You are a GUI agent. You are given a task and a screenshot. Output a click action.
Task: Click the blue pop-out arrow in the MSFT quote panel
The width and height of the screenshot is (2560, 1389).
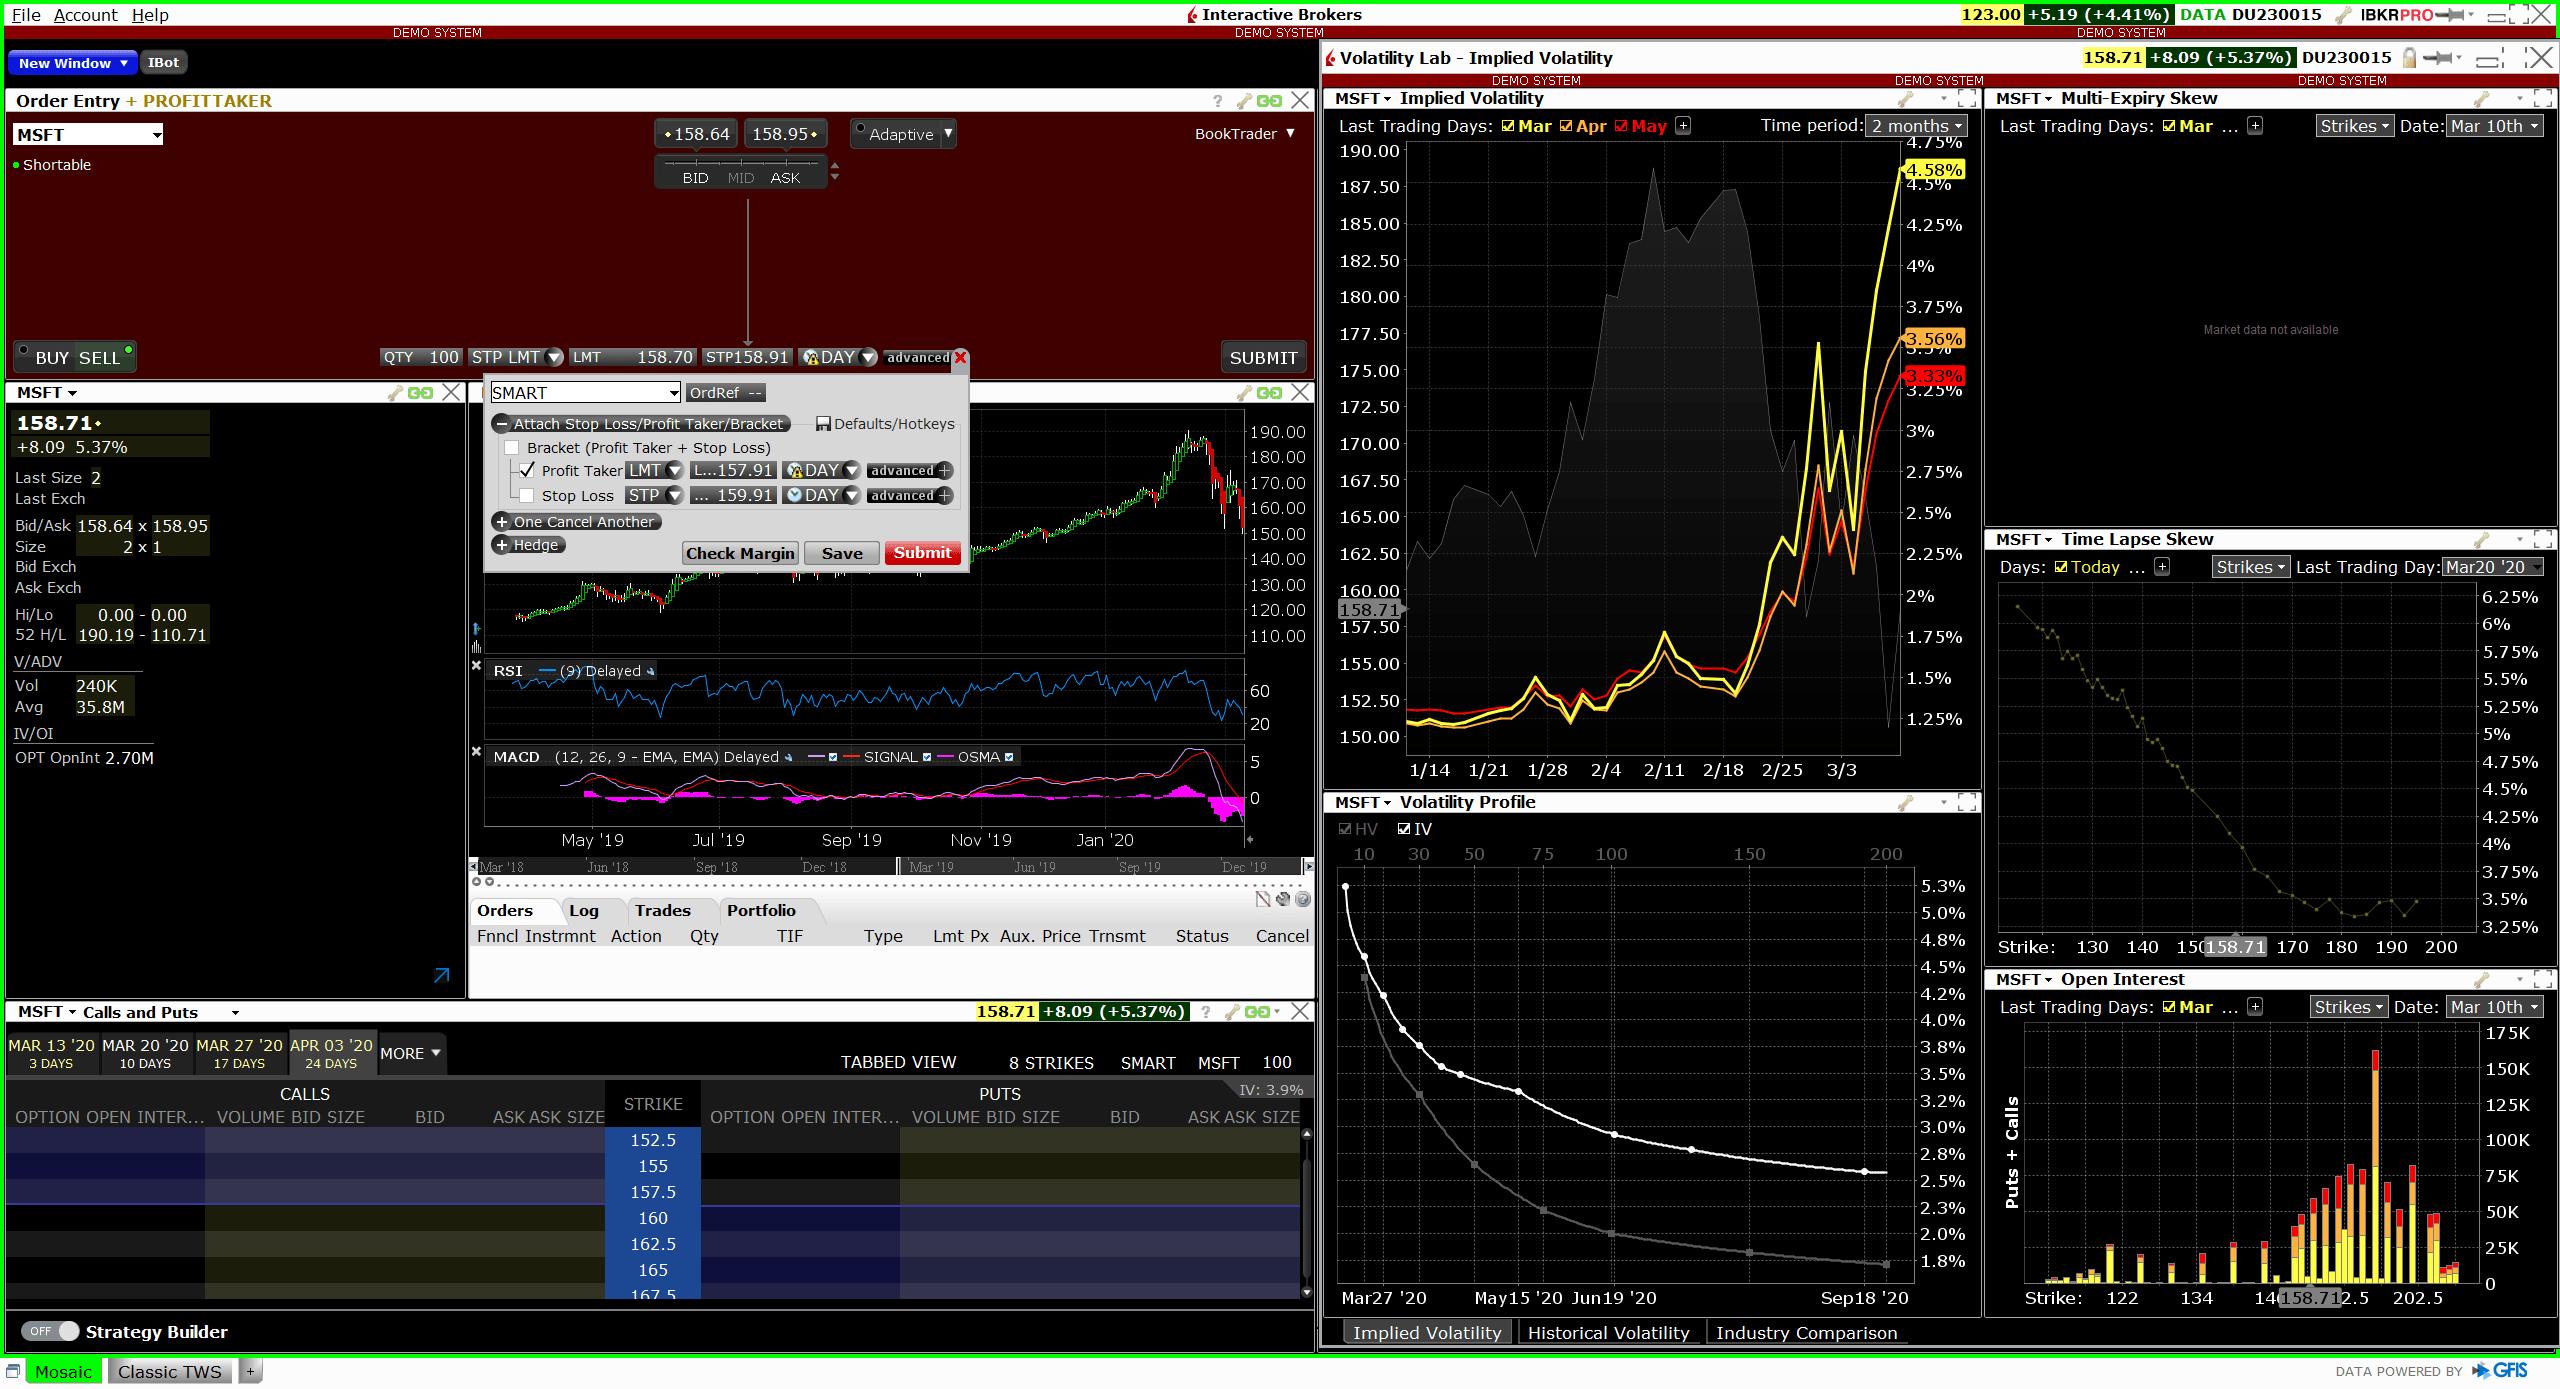pyautogui.click(x=441, y=975)
